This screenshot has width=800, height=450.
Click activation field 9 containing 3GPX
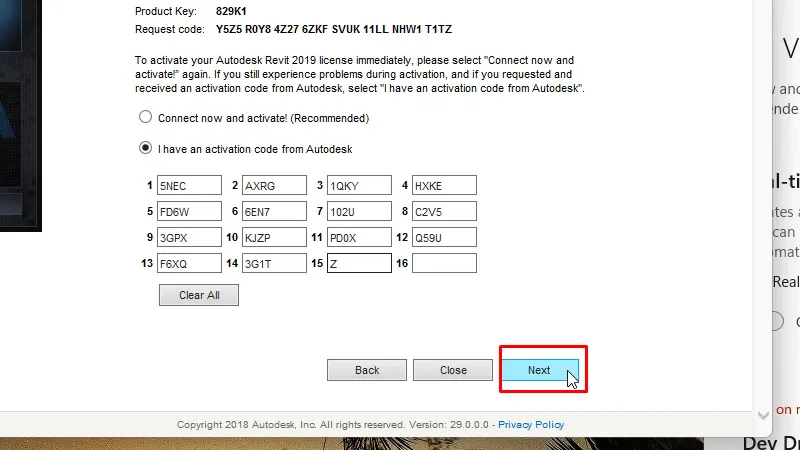coord(189,238)
